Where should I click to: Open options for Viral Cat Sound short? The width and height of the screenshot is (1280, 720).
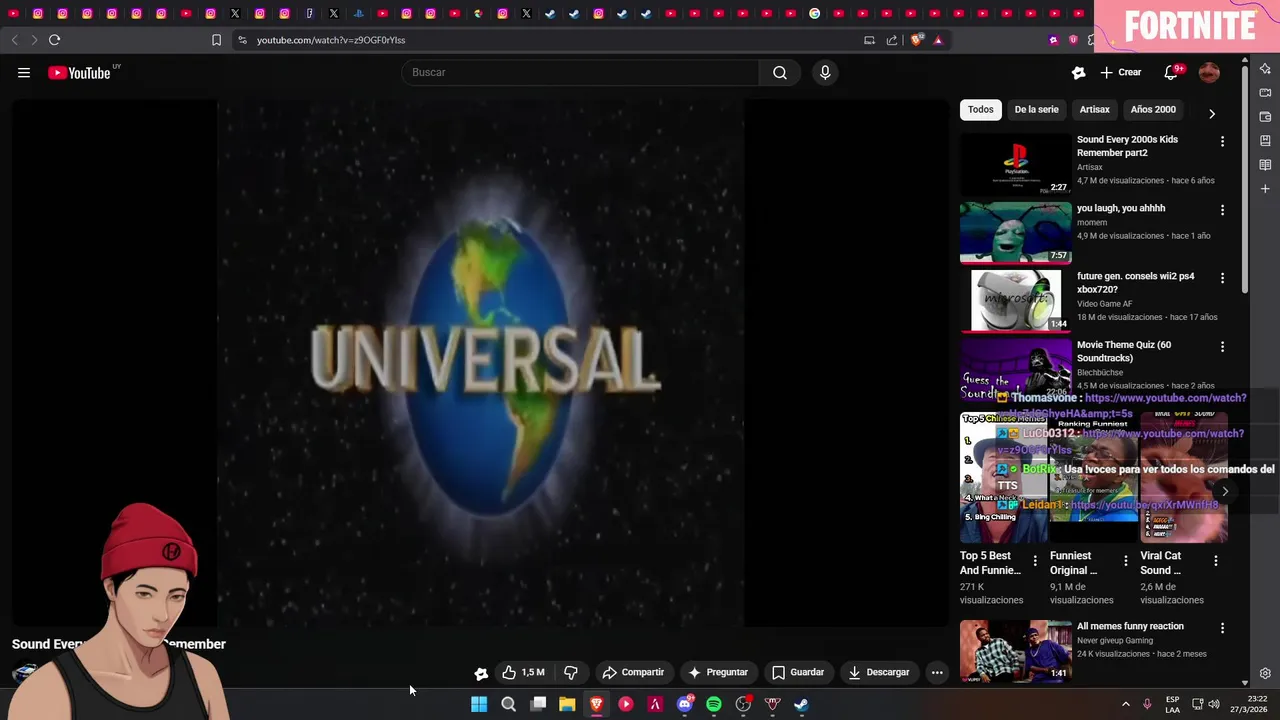coord(1216,561)
